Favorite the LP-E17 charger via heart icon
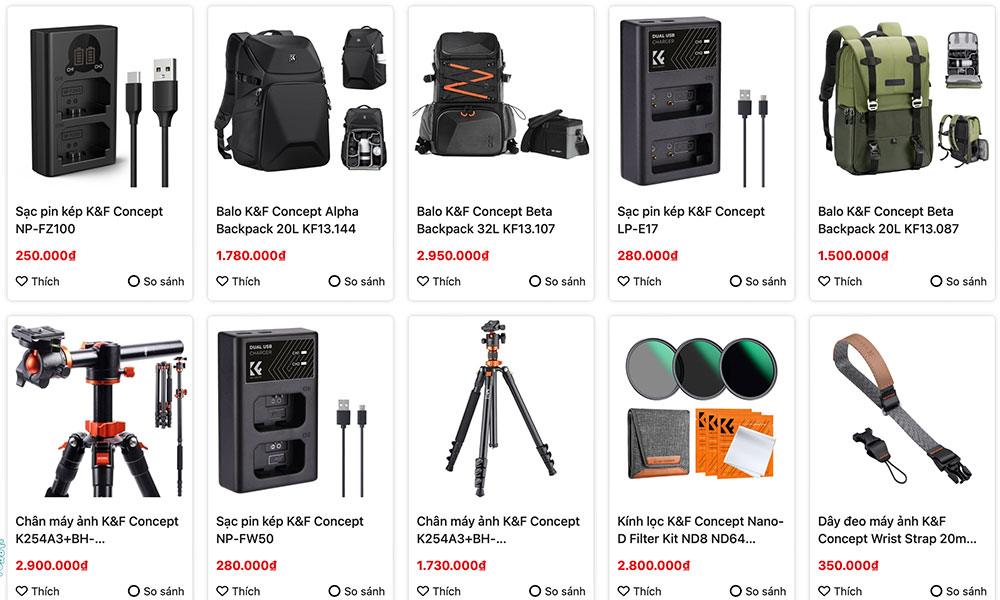 623,281
